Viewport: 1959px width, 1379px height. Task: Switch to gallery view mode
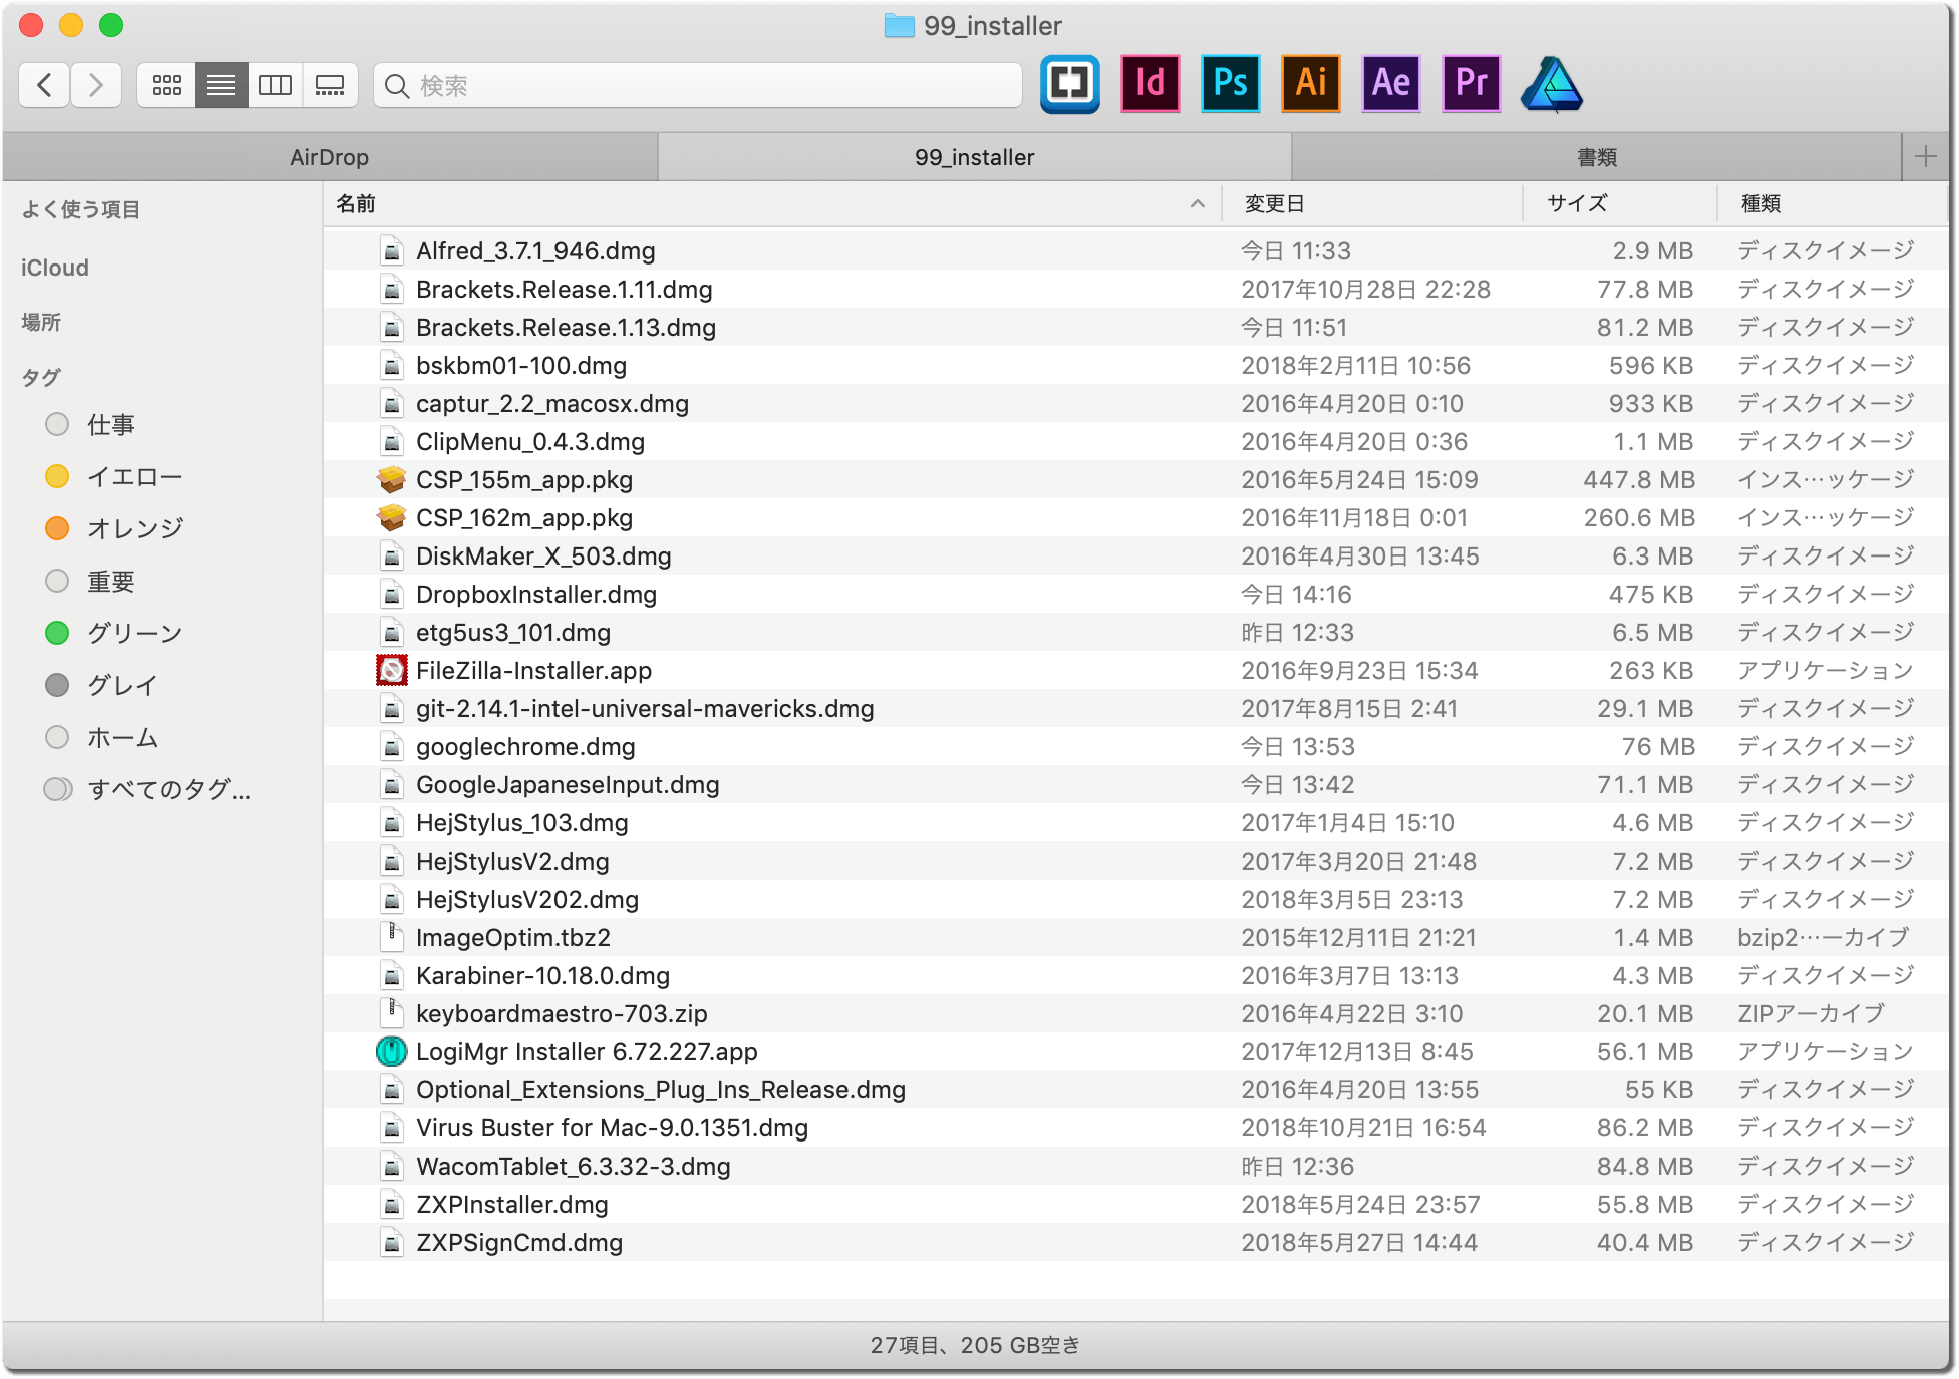coord(330,86)
